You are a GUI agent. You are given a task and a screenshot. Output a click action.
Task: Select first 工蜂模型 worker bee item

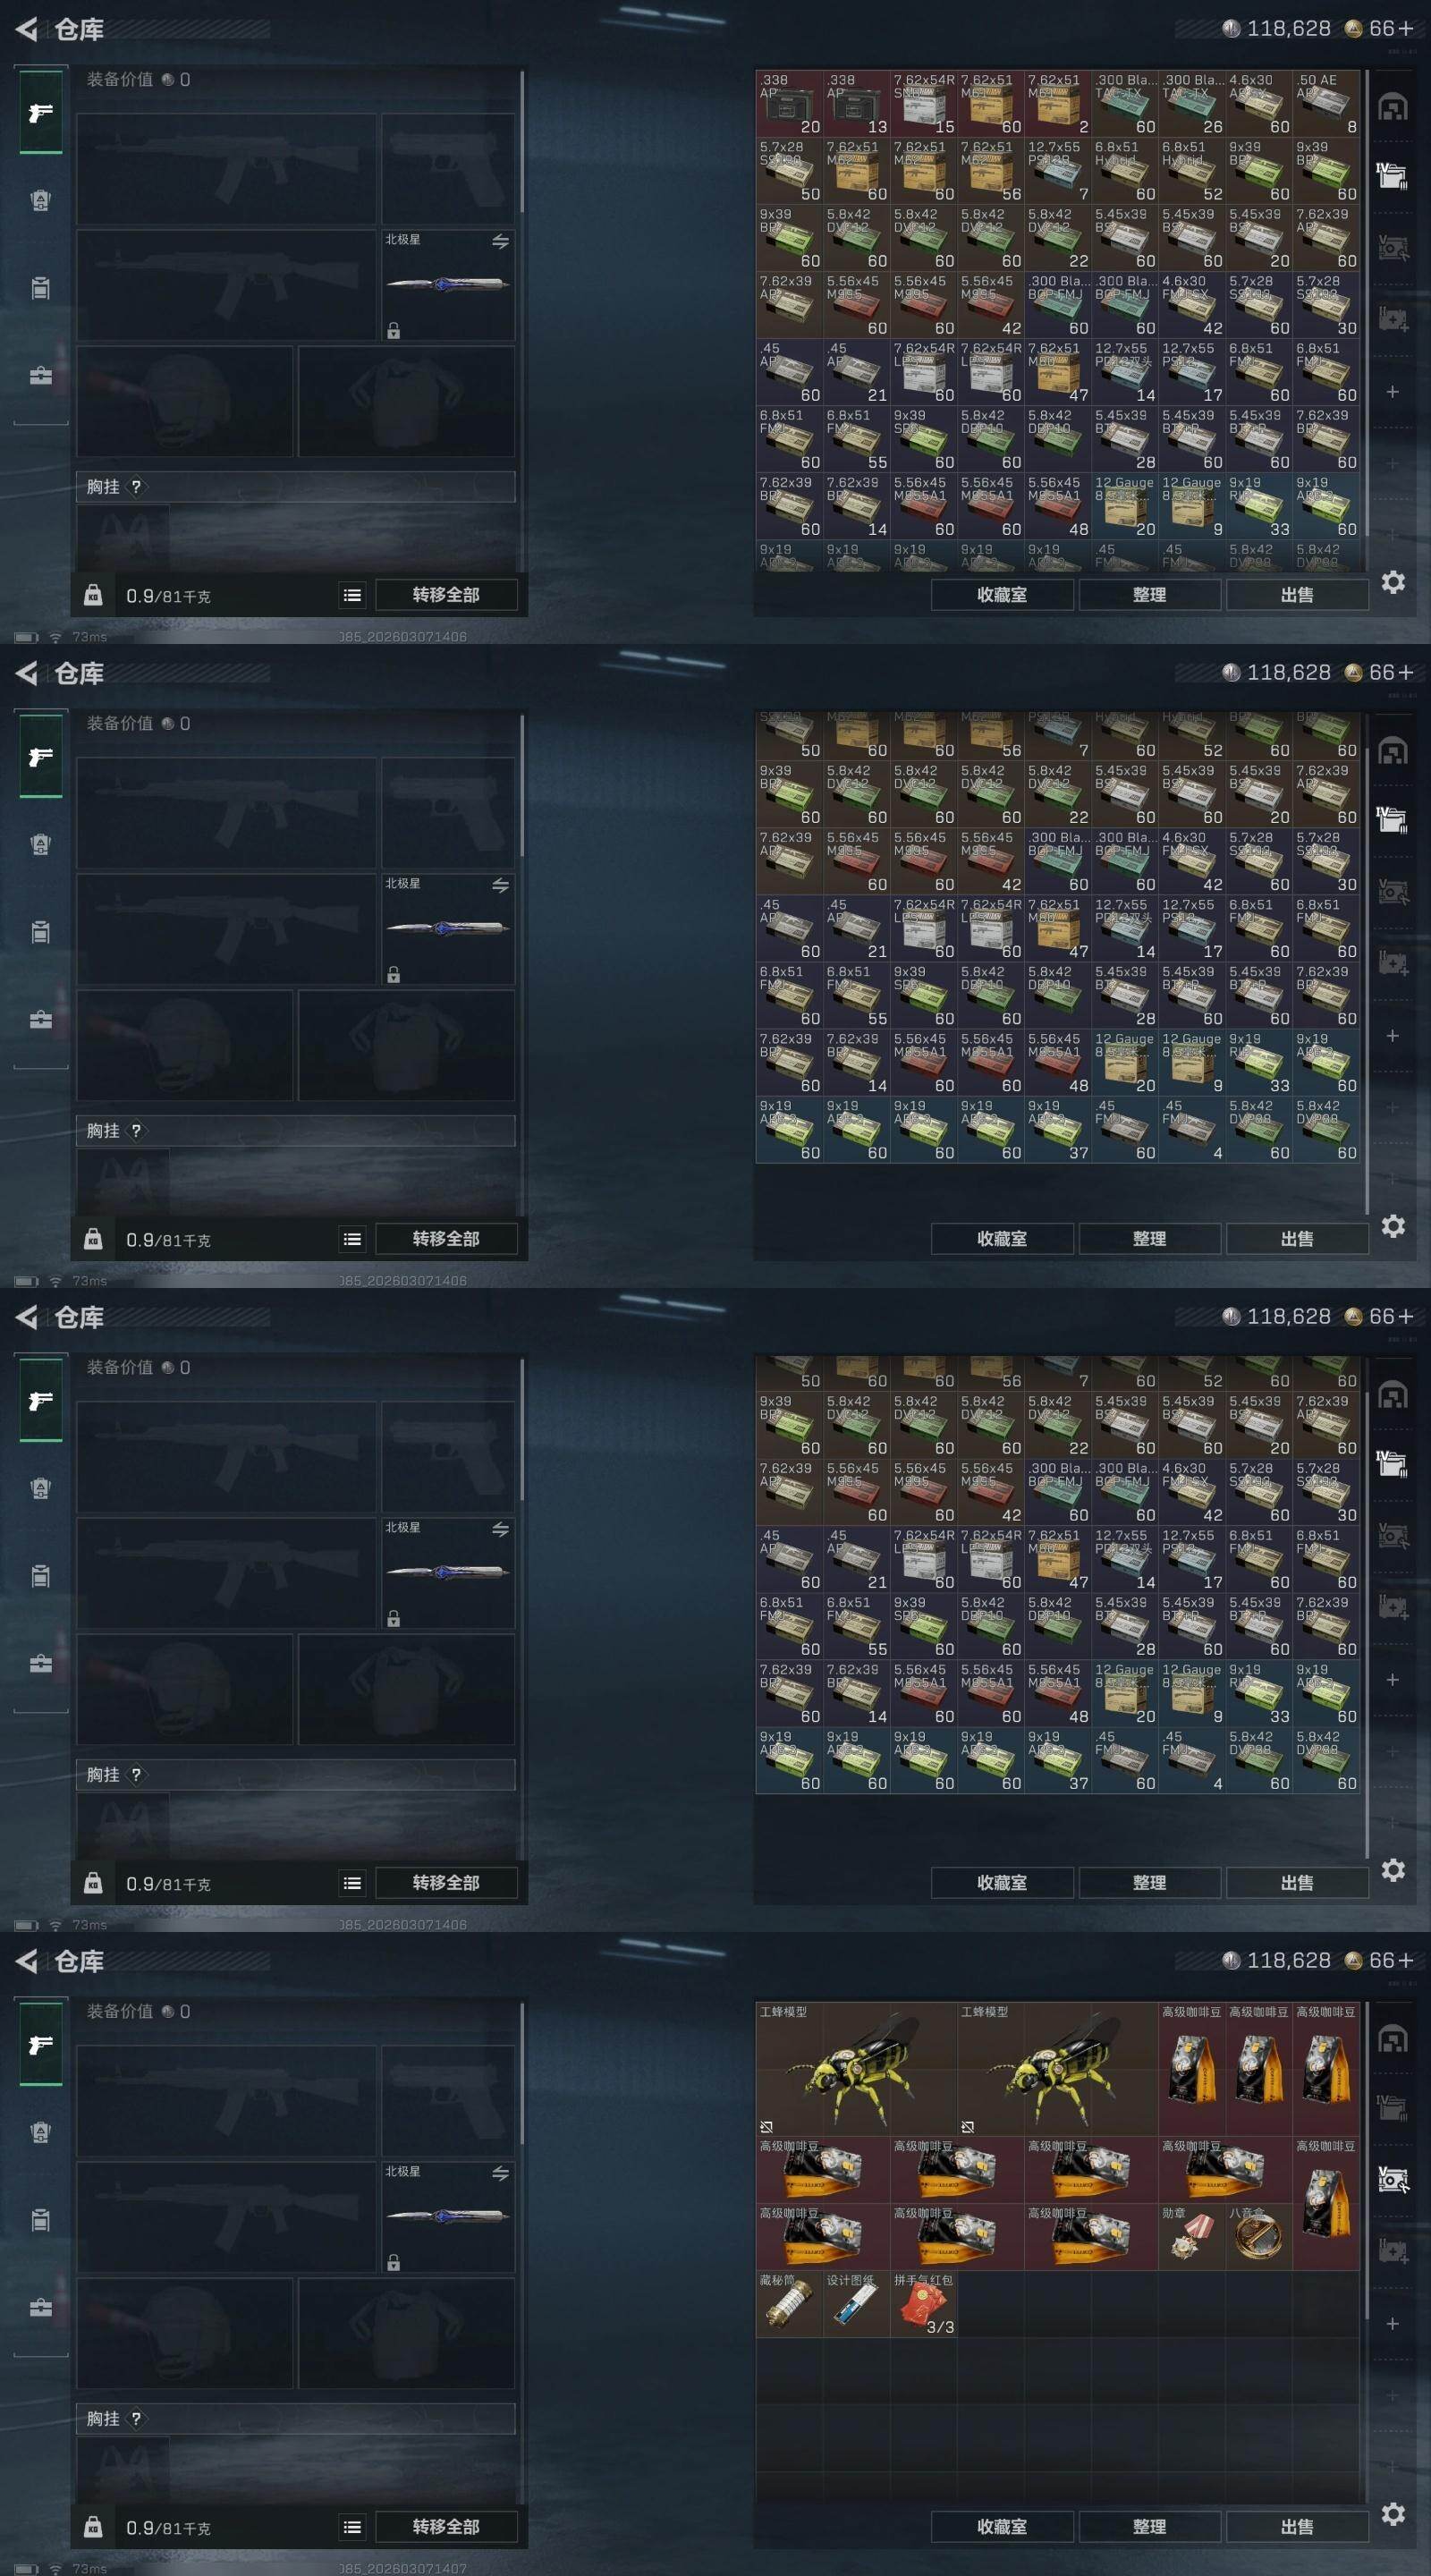click(856, 2069)
